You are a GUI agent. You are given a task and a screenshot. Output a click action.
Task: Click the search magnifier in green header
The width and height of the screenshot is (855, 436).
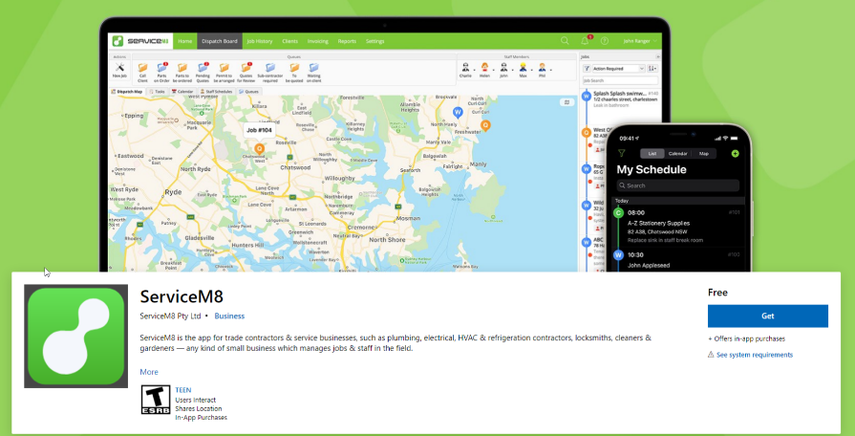click(x=565, y=41)
